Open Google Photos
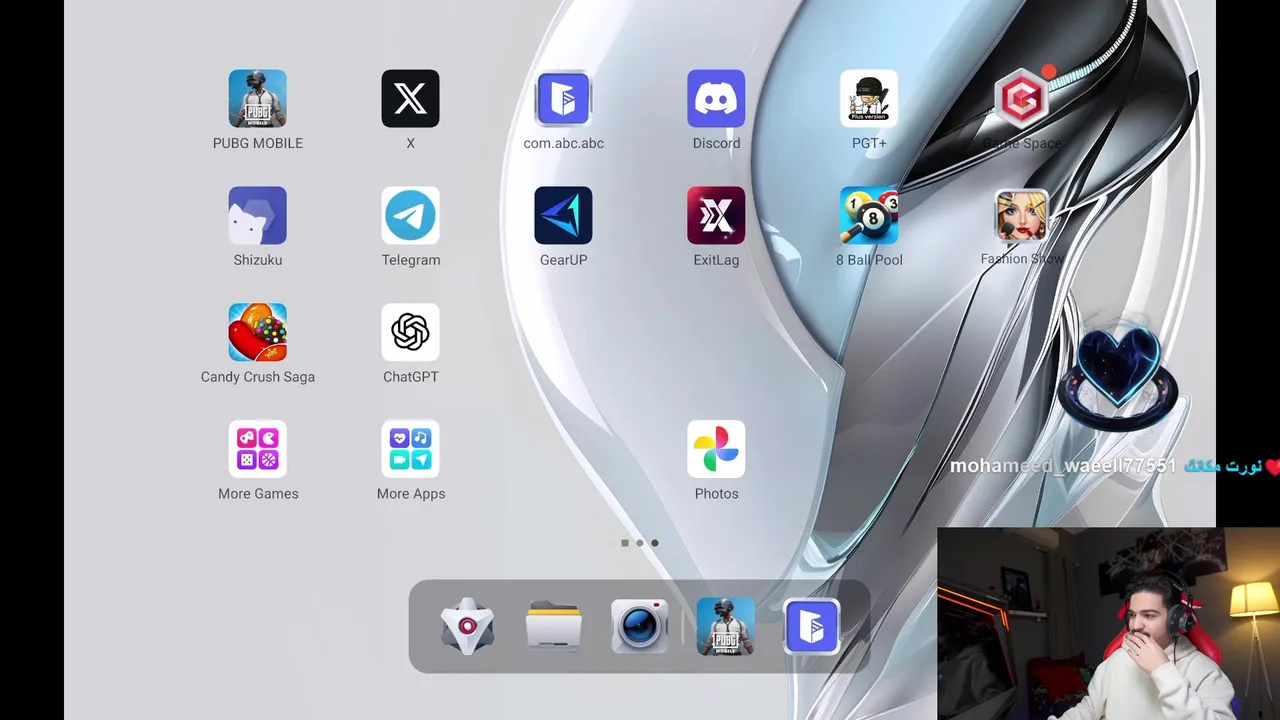The height and width of the screenshot is (720, 1280). coord(716,449)
